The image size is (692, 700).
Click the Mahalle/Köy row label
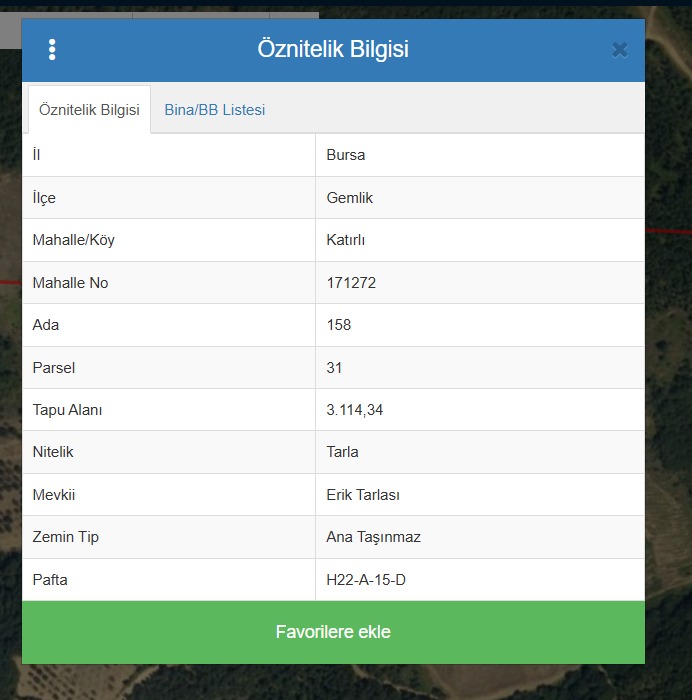pyautogui.click(x=73, y=240)
